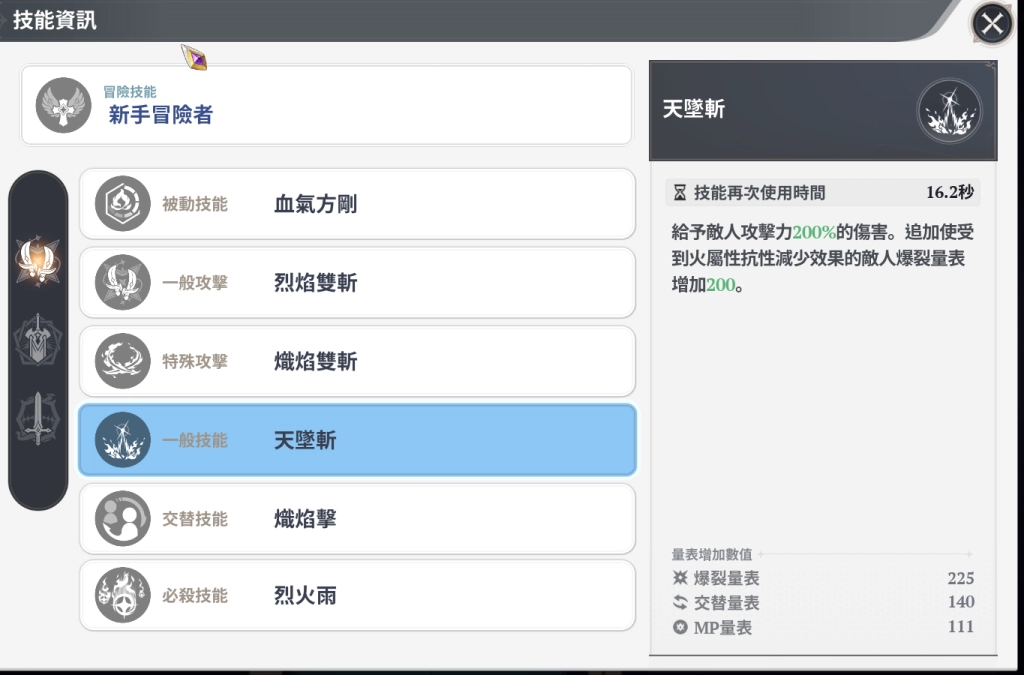Image resolution: width=1024 pixels, height=675 pixels.
Task: Click the 烈焰雙斬 normal attack icon
Action: (122, 283)
